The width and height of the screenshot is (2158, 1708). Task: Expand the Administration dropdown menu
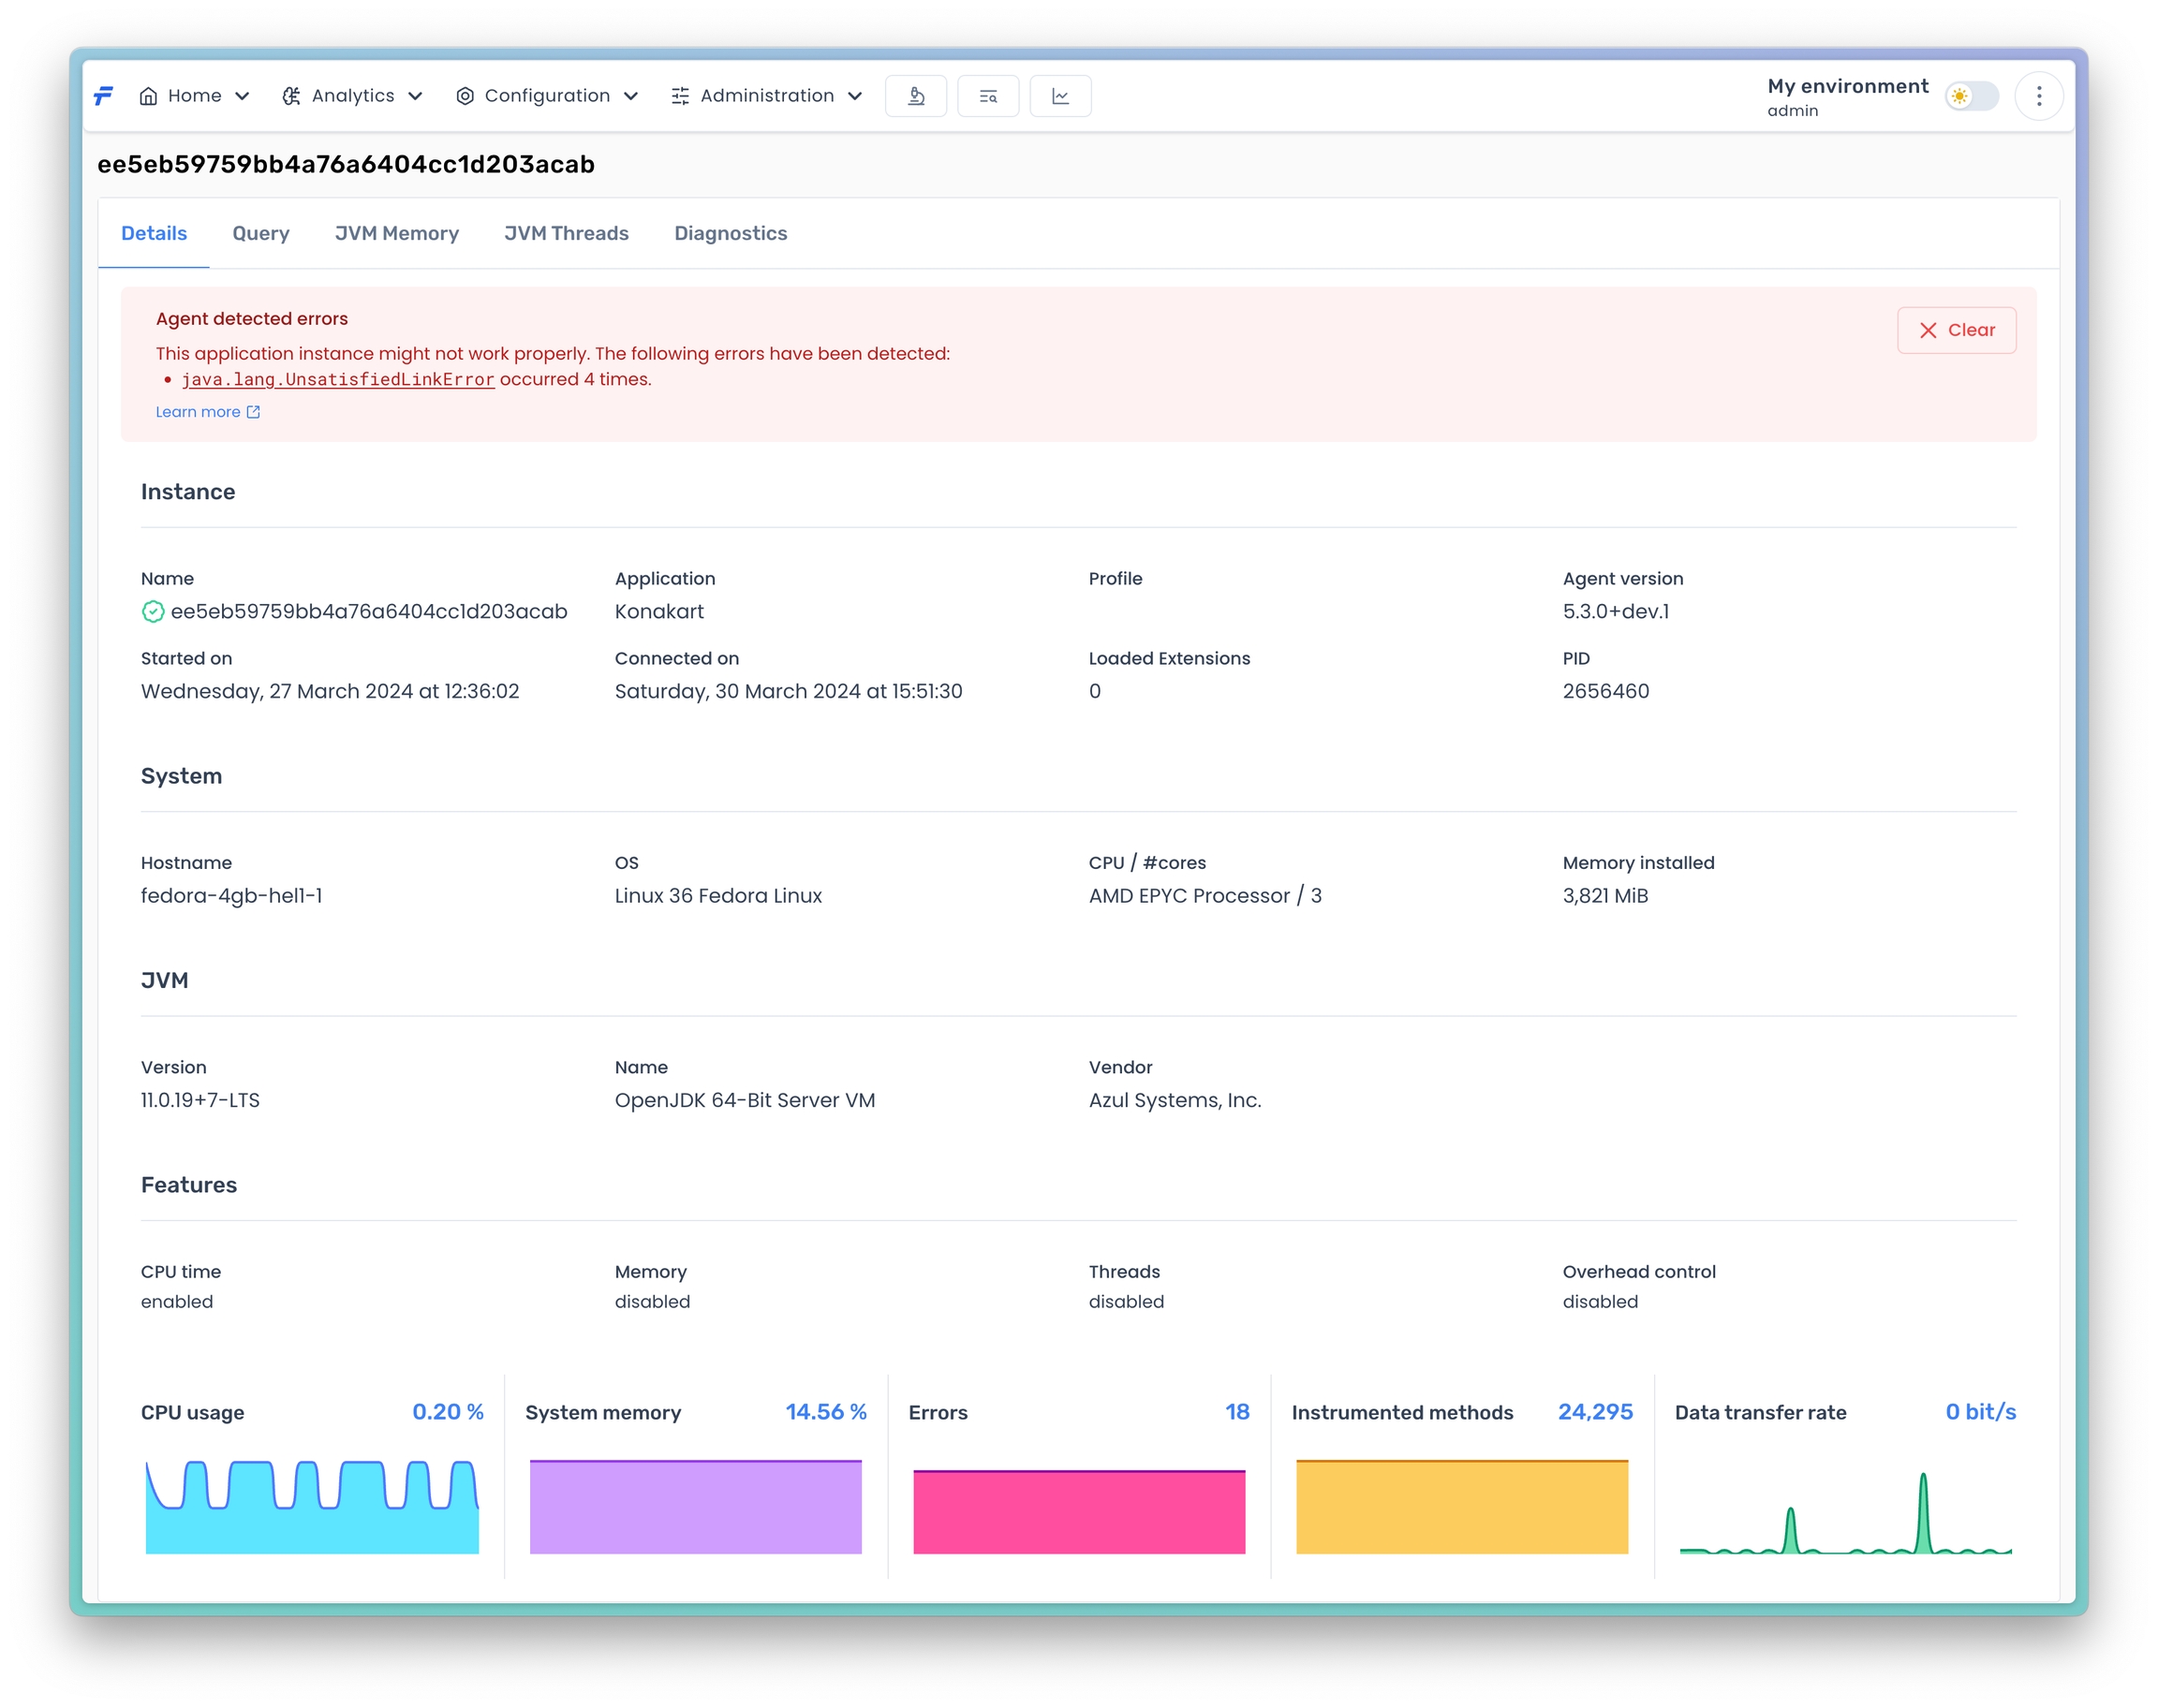tap(766, 96)
